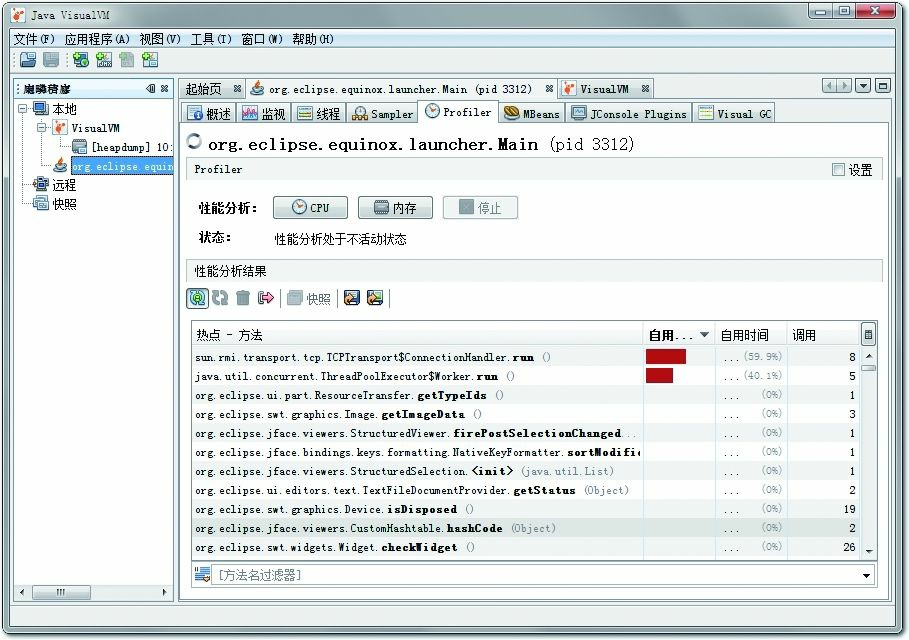The width and height of the screenshot is (909, 640).
Task: Click the results table scroll-down arrow
Action: (868, 551)
